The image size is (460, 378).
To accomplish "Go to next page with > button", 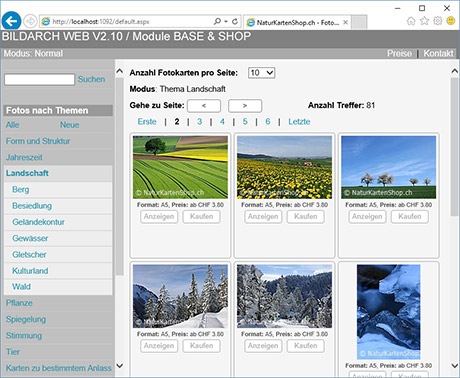I will click(245, 106).
